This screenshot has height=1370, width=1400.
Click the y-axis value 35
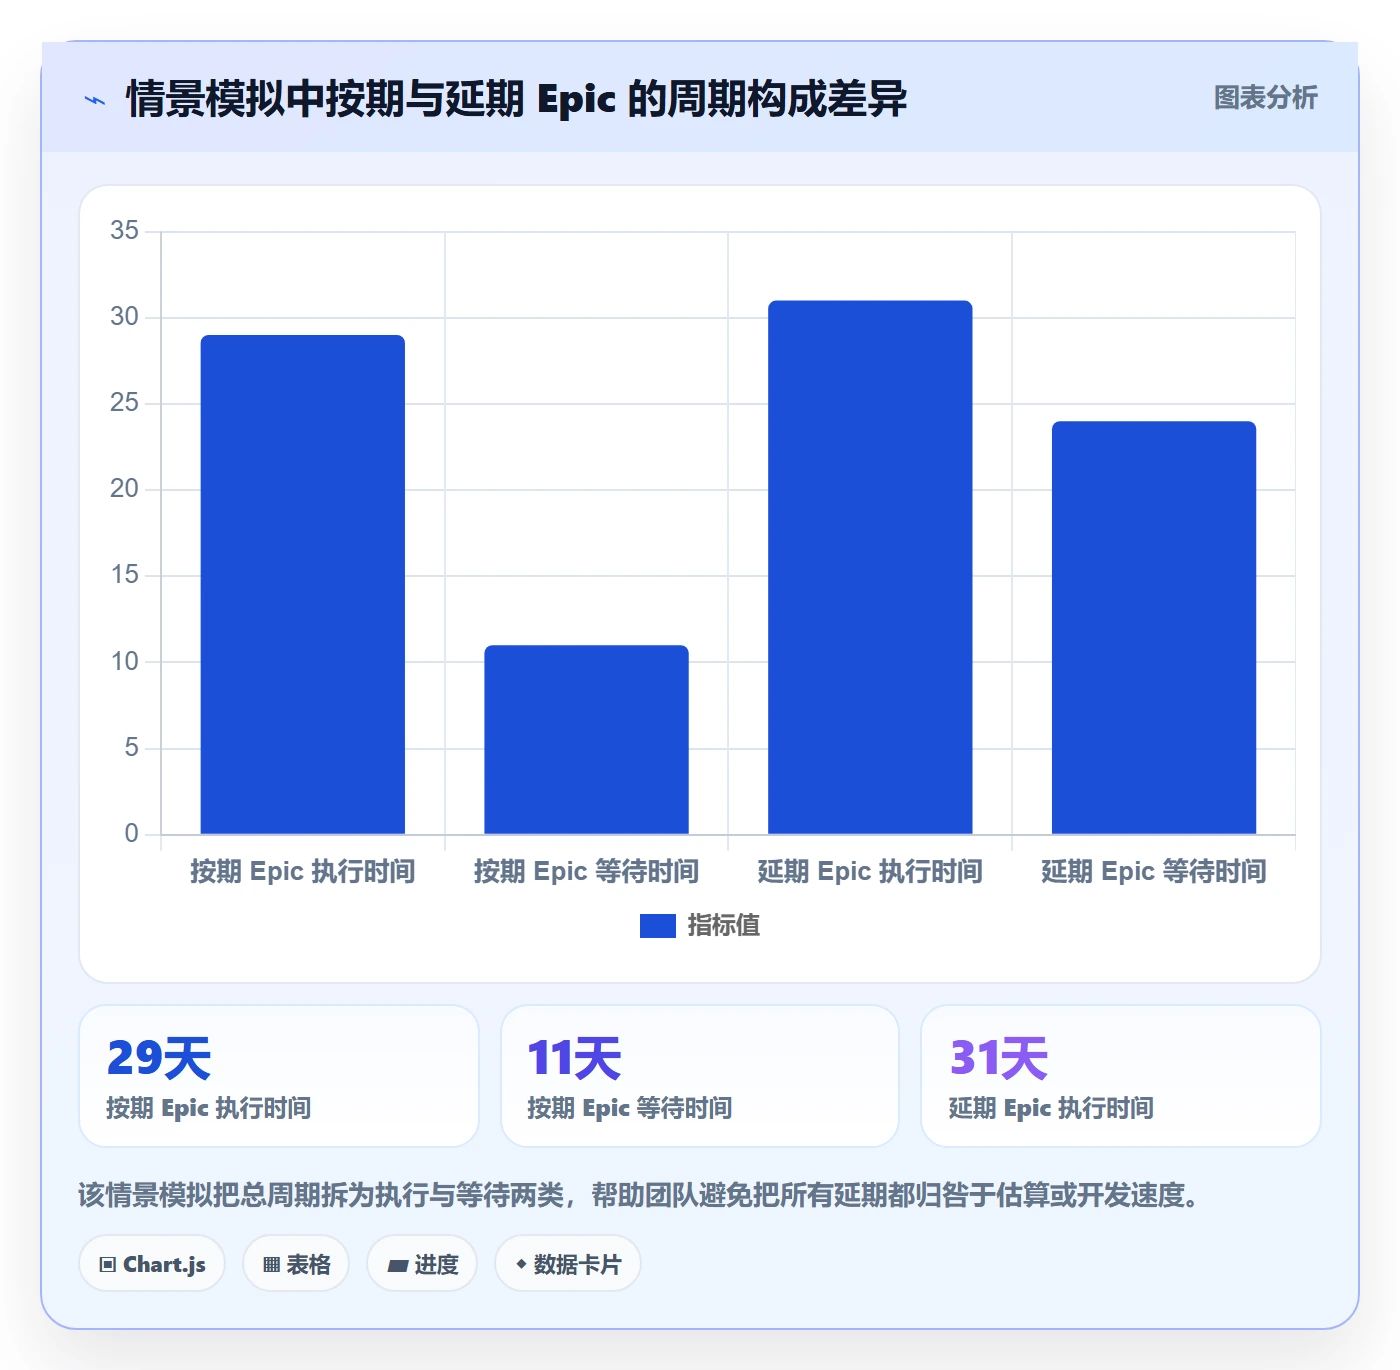[125, 231]
